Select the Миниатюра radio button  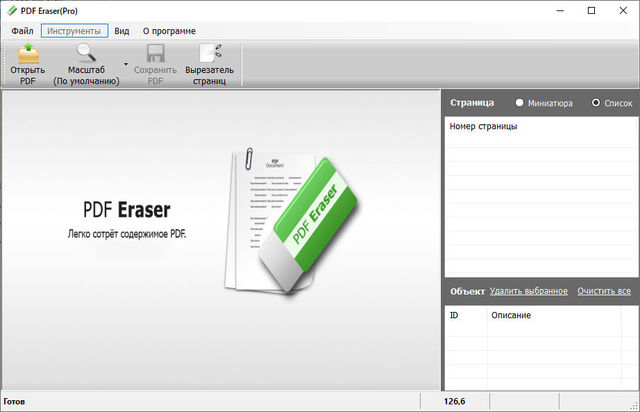pos(519,102)
